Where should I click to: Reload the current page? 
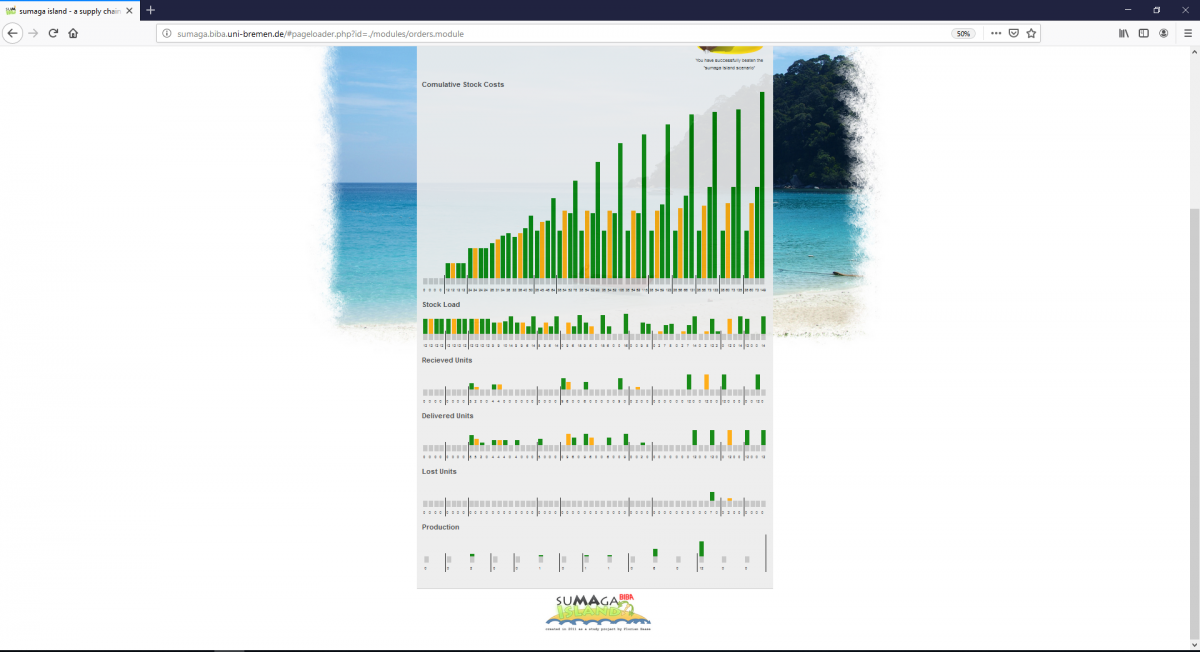[53, 33]
